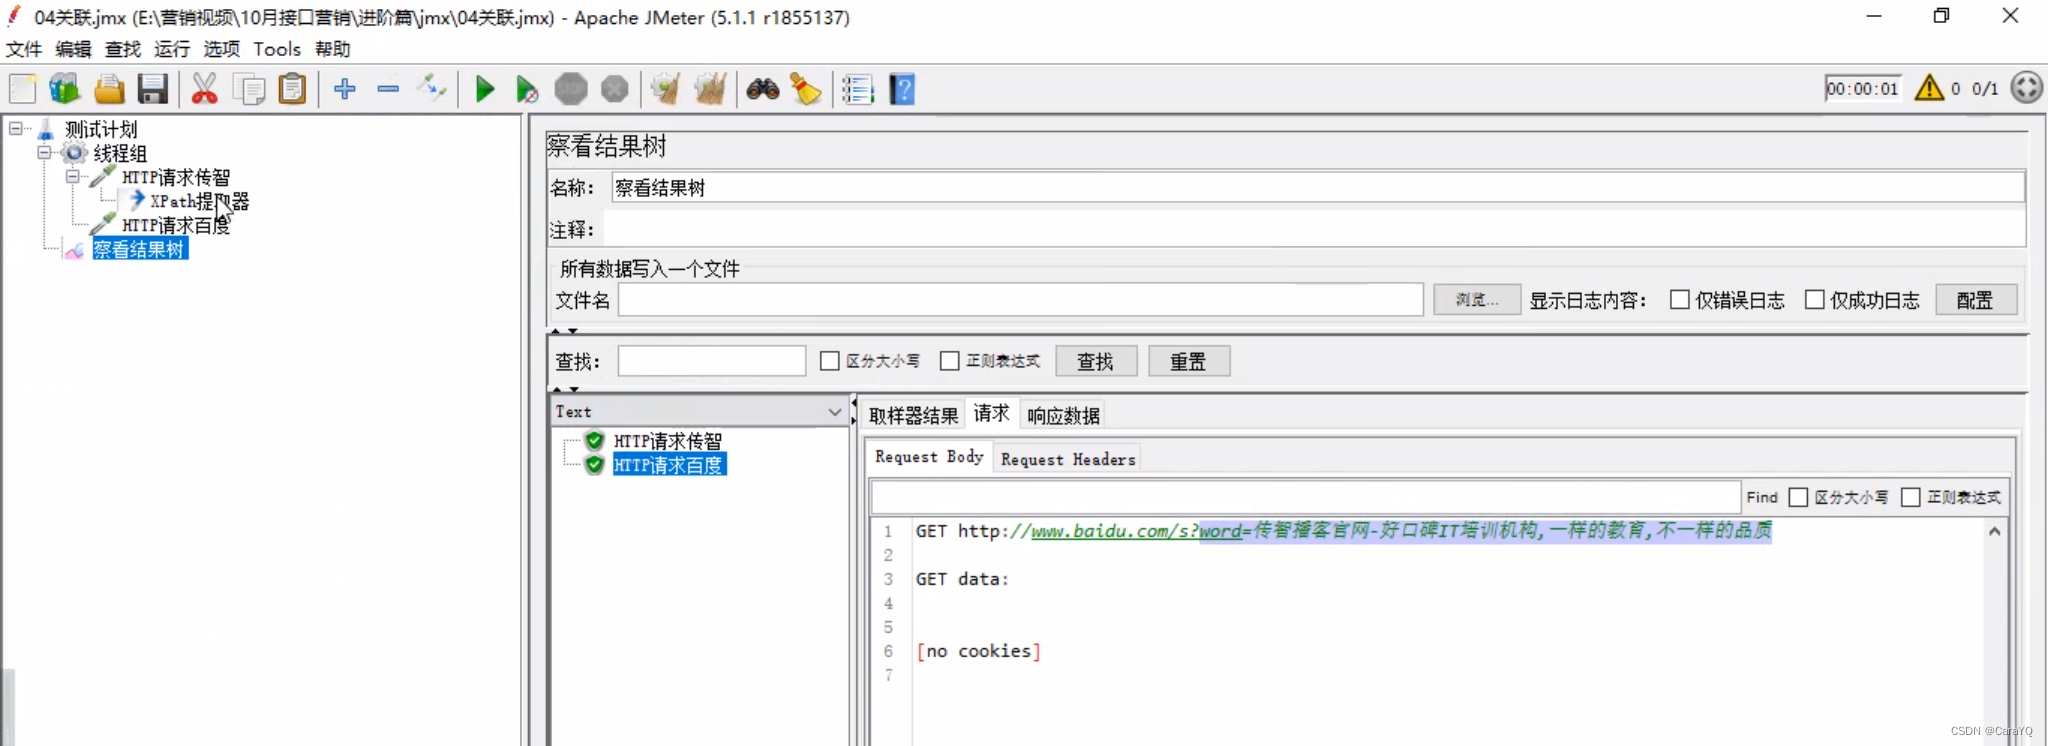Click the scroll-up arrow in request text
The width and height of the screenshot is (2048, 746).
coord(1994,531)
